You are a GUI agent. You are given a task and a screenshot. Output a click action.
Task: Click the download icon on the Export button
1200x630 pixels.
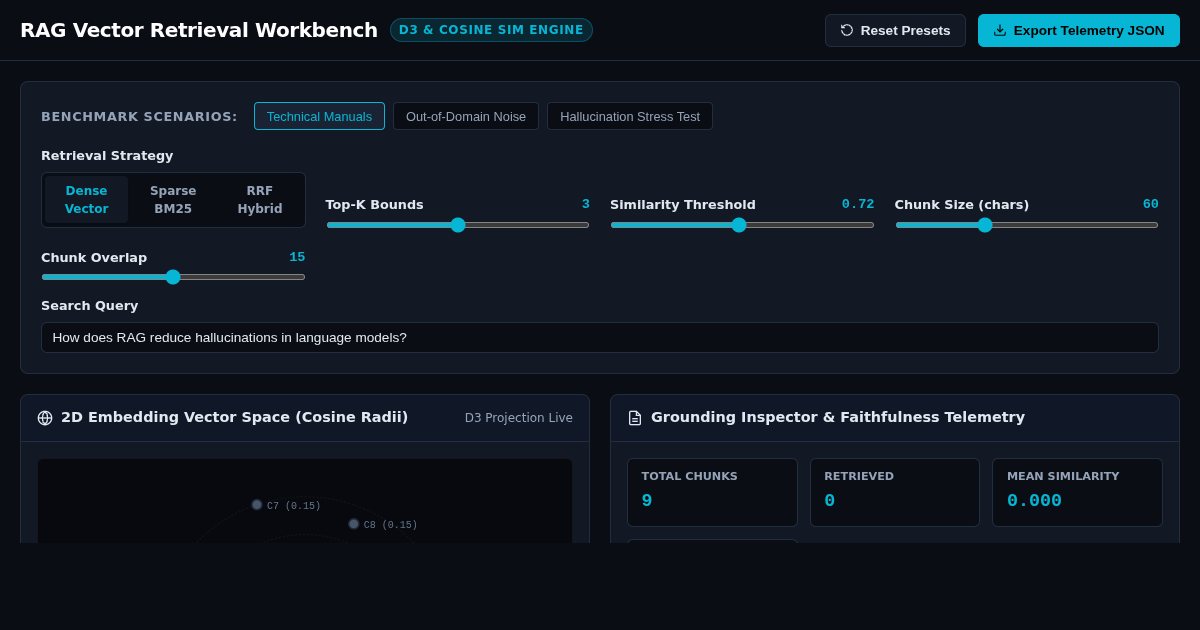(x=1000, y=30)
